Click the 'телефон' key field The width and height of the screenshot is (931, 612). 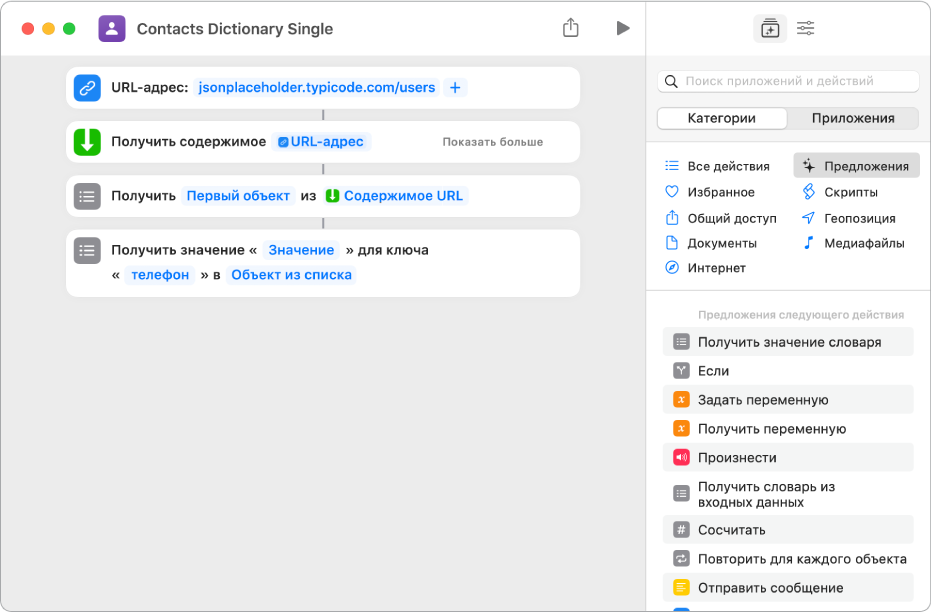[160, 275]
